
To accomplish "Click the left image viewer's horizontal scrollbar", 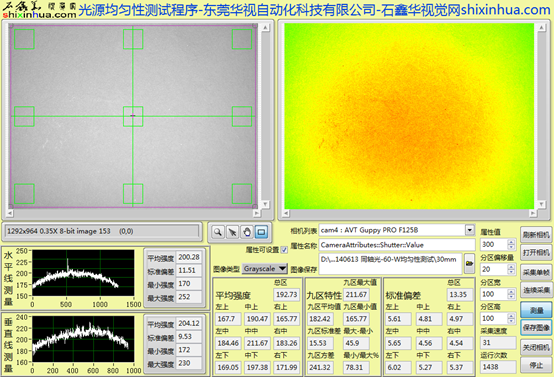I will [133, 213].
